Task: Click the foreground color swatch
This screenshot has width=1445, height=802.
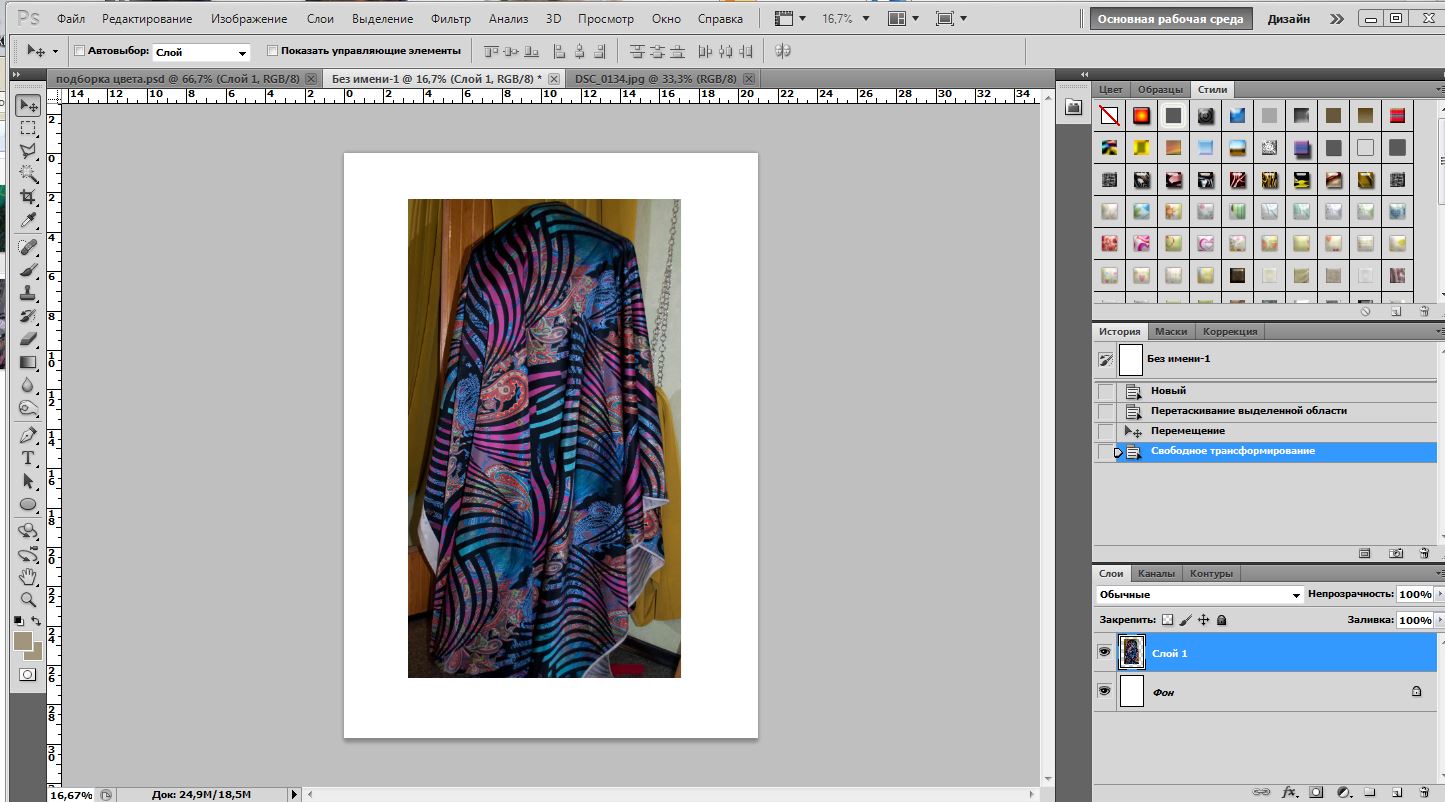Action: (23, 641)
